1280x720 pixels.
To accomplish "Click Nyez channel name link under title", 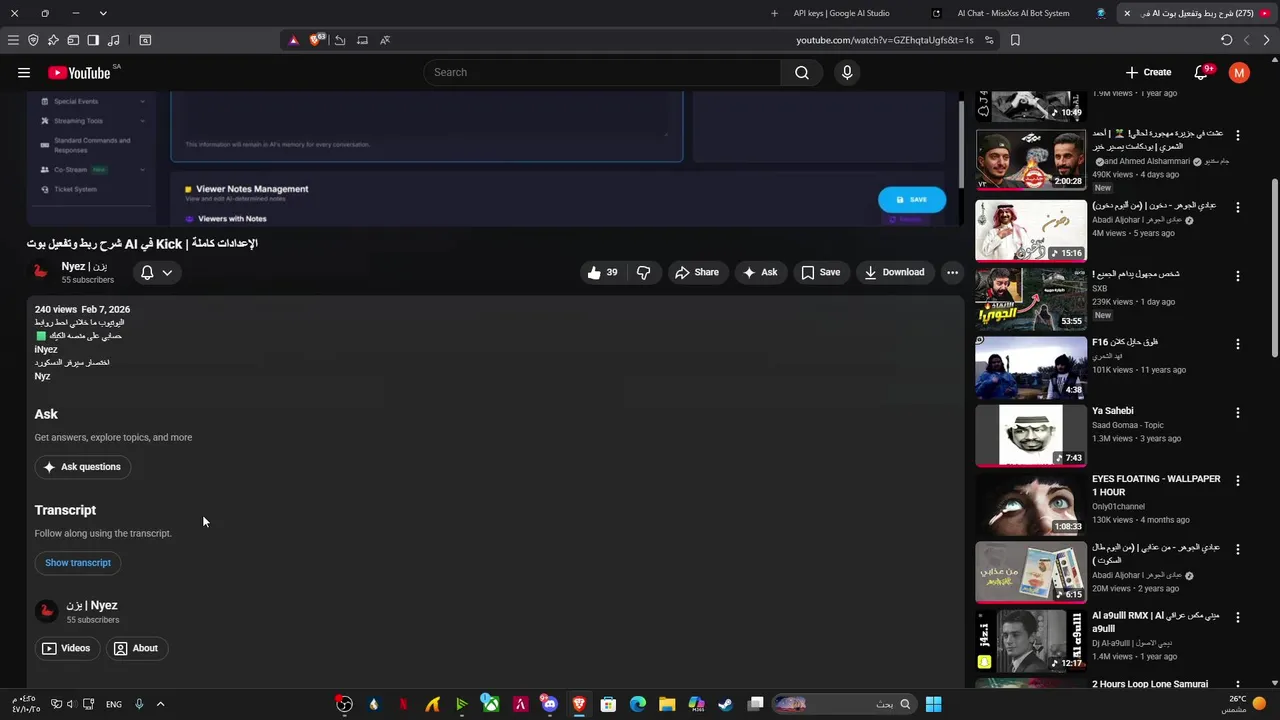I will [x=84, y=266].
